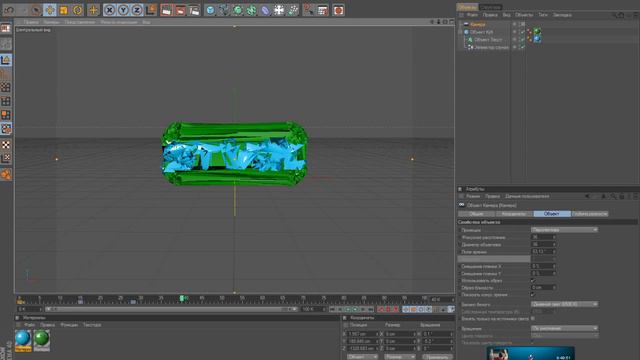Open the Проекция dropdown
Screen dimensions: 640x360
pos(564,230)
